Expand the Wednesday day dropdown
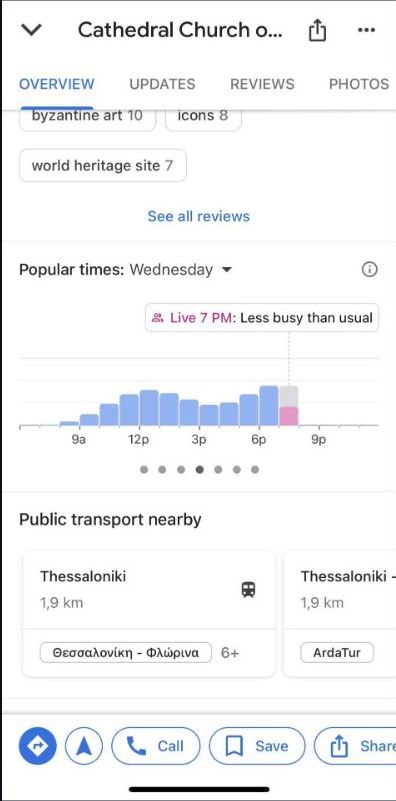The height and width of the screenshot is (801, 396). click(x=227, y=270)
